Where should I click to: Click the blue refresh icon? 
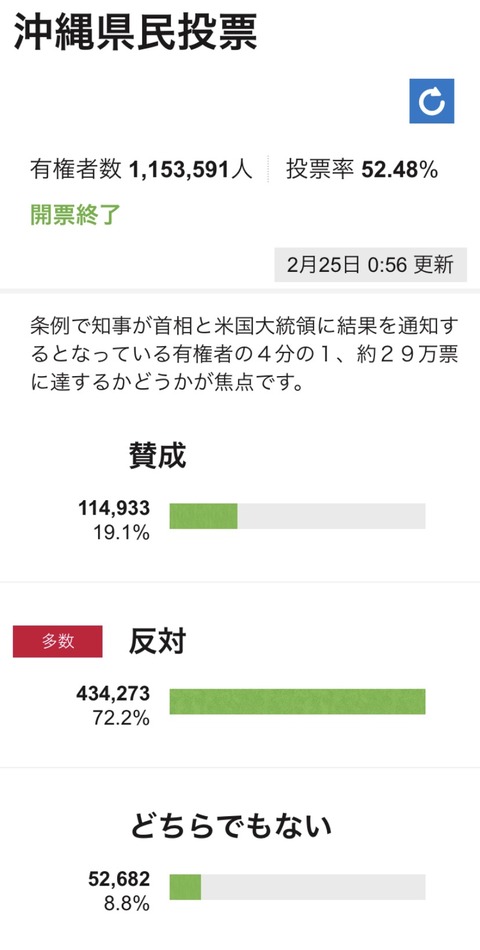(x=432, y=101)
